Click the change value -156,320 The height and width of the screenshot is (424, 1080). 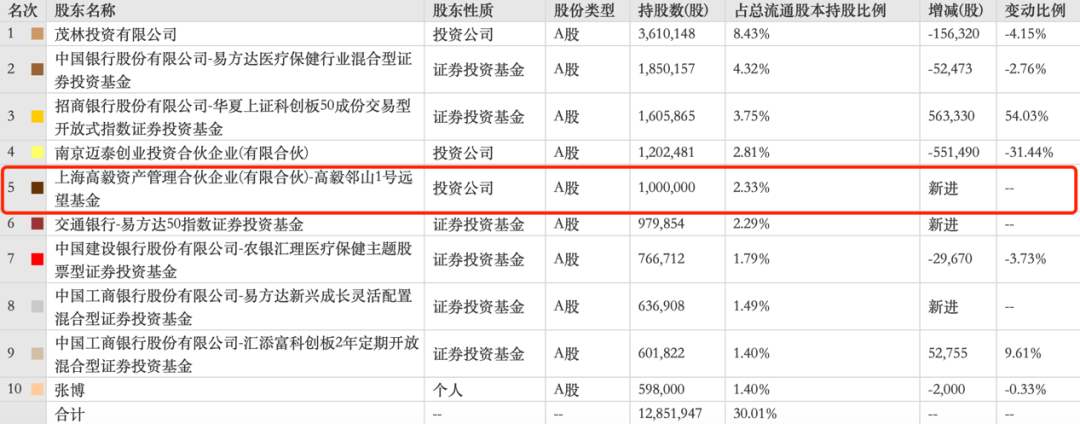tap(953, 33)
